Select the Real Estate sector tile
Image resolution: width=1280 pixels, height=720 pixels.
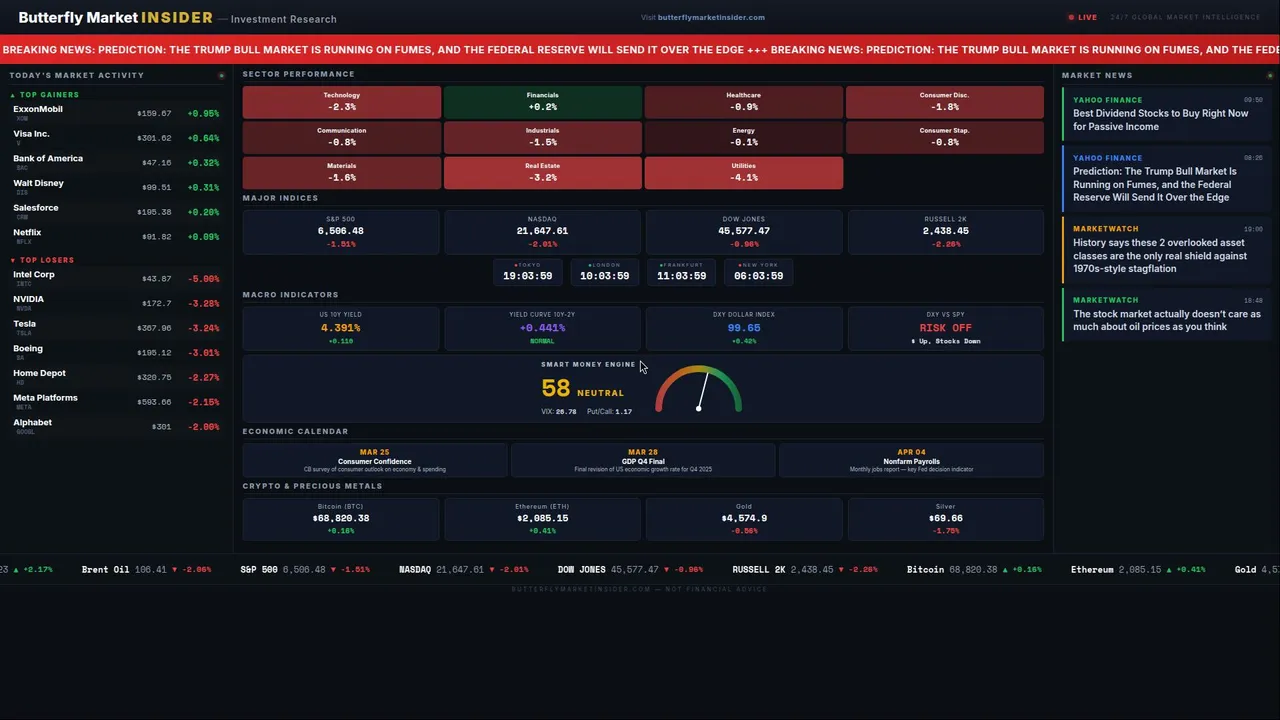pyautogui.click(x=543, y=172)
